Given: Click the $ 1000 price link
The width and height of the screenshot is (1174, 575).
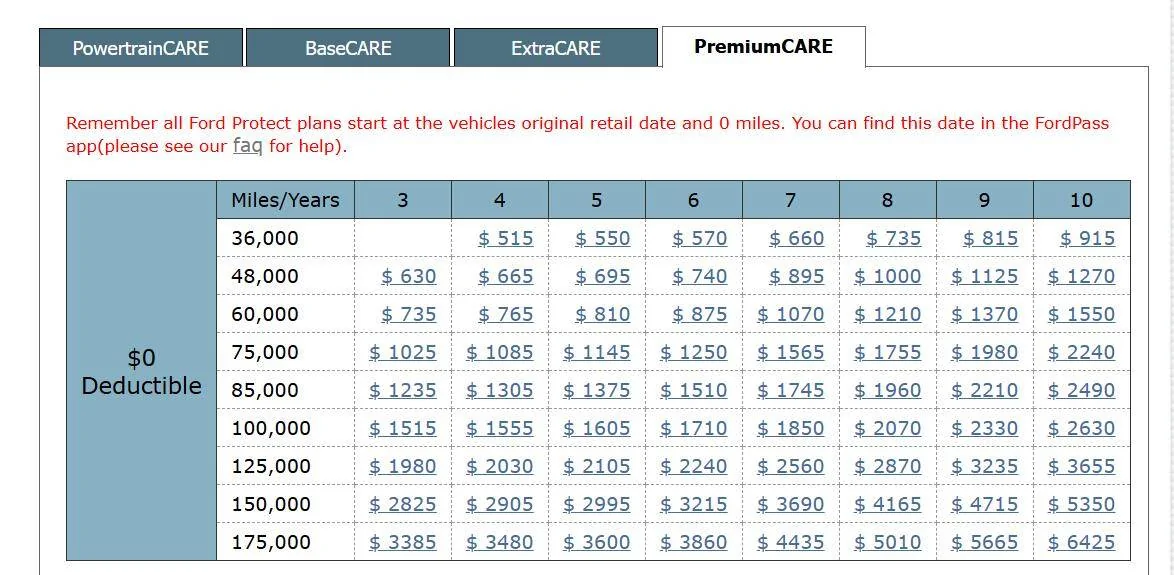Looking at the screenshot, I should click(888, 276).
